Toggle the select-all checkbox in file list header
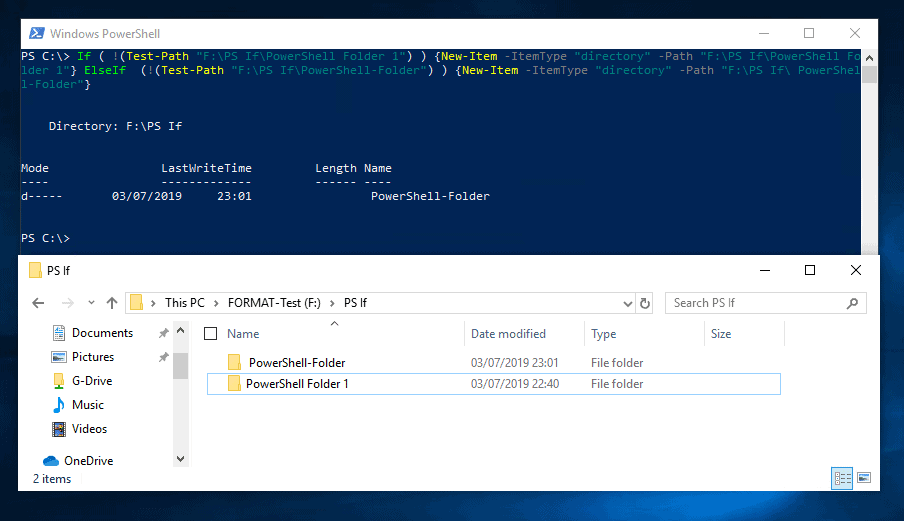The height and width of the screenshot is (521, 904). 211,334
